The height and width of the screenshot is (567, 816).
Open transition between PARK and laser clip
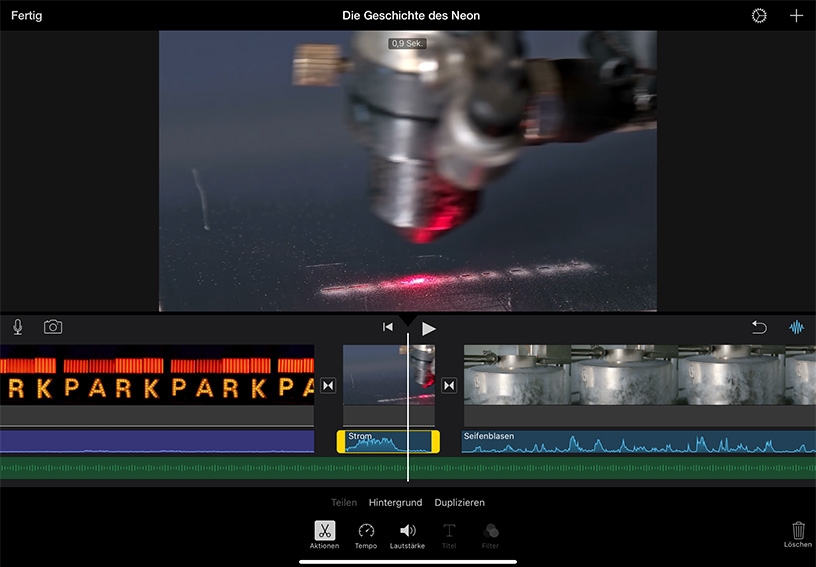(328, 385)
